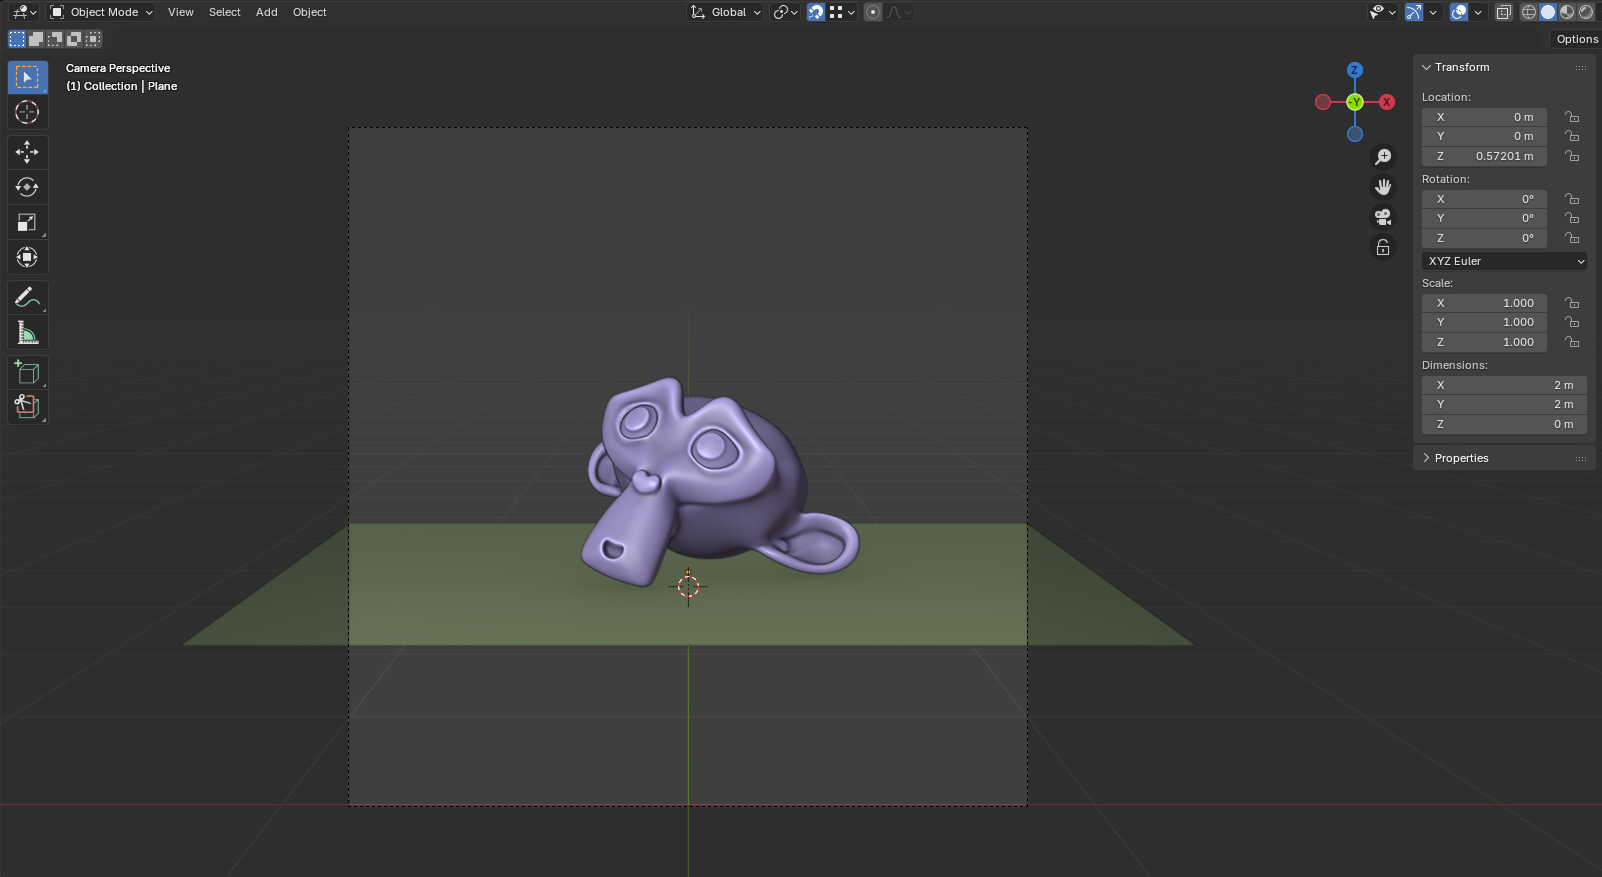Open the View menu
Screen dimensions: 1602x877
181,12
